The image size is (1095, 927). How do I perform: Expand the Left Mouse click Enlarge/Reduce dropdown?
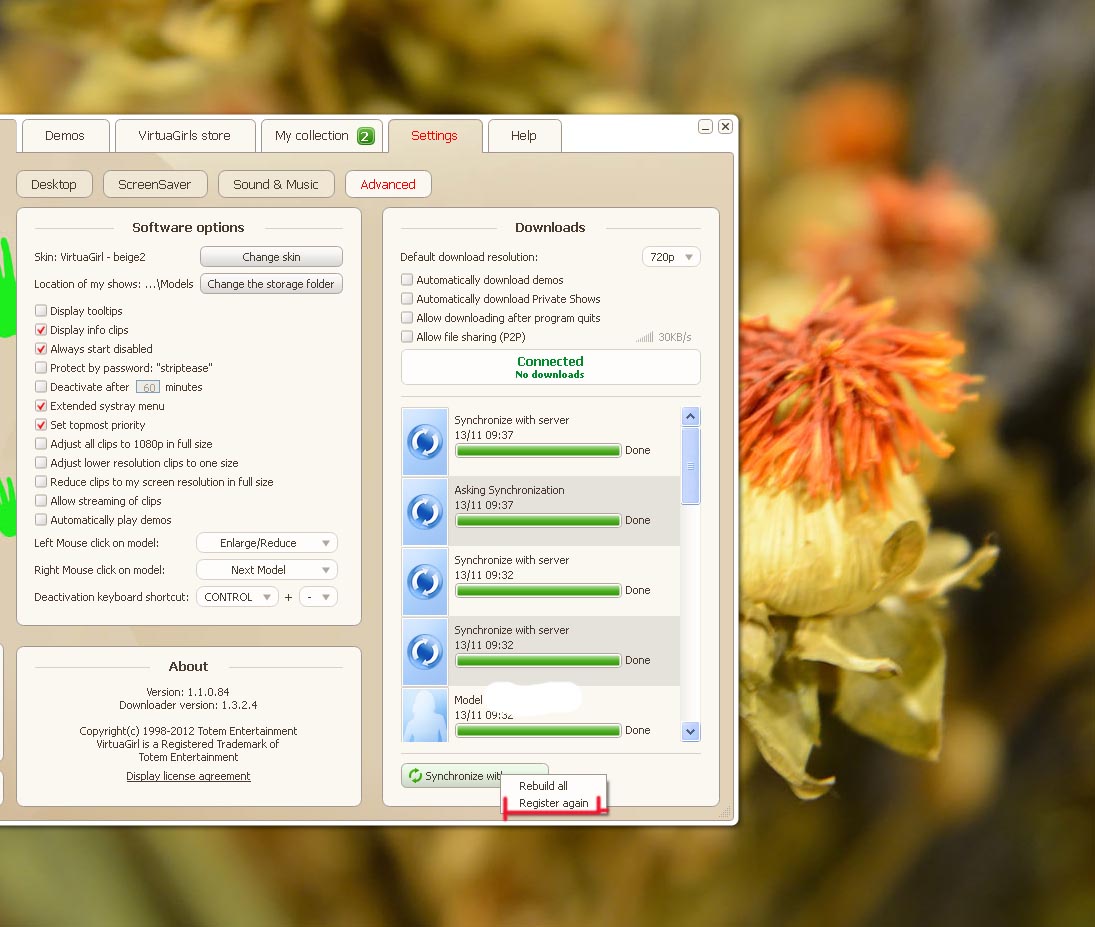pos(266,543)
